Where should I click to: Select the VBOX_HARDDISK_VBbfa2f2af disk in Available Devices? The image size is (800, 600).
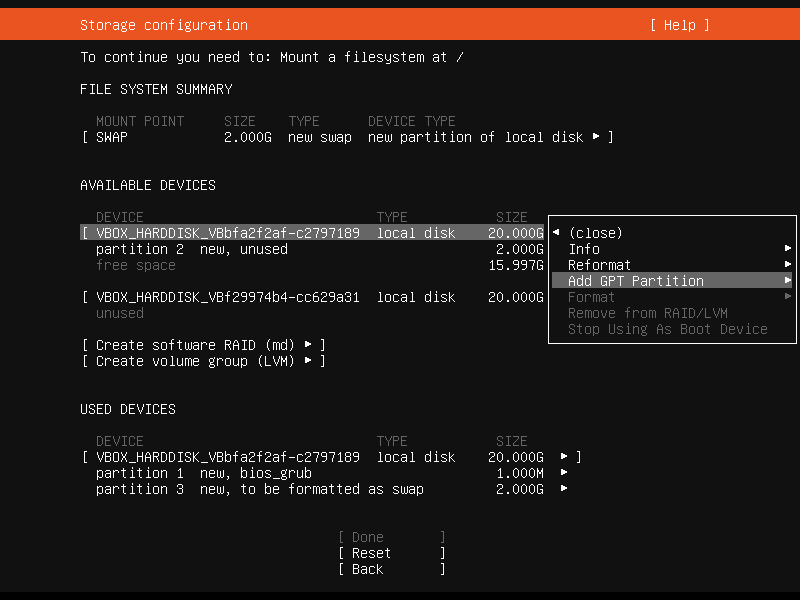point(312,233)
